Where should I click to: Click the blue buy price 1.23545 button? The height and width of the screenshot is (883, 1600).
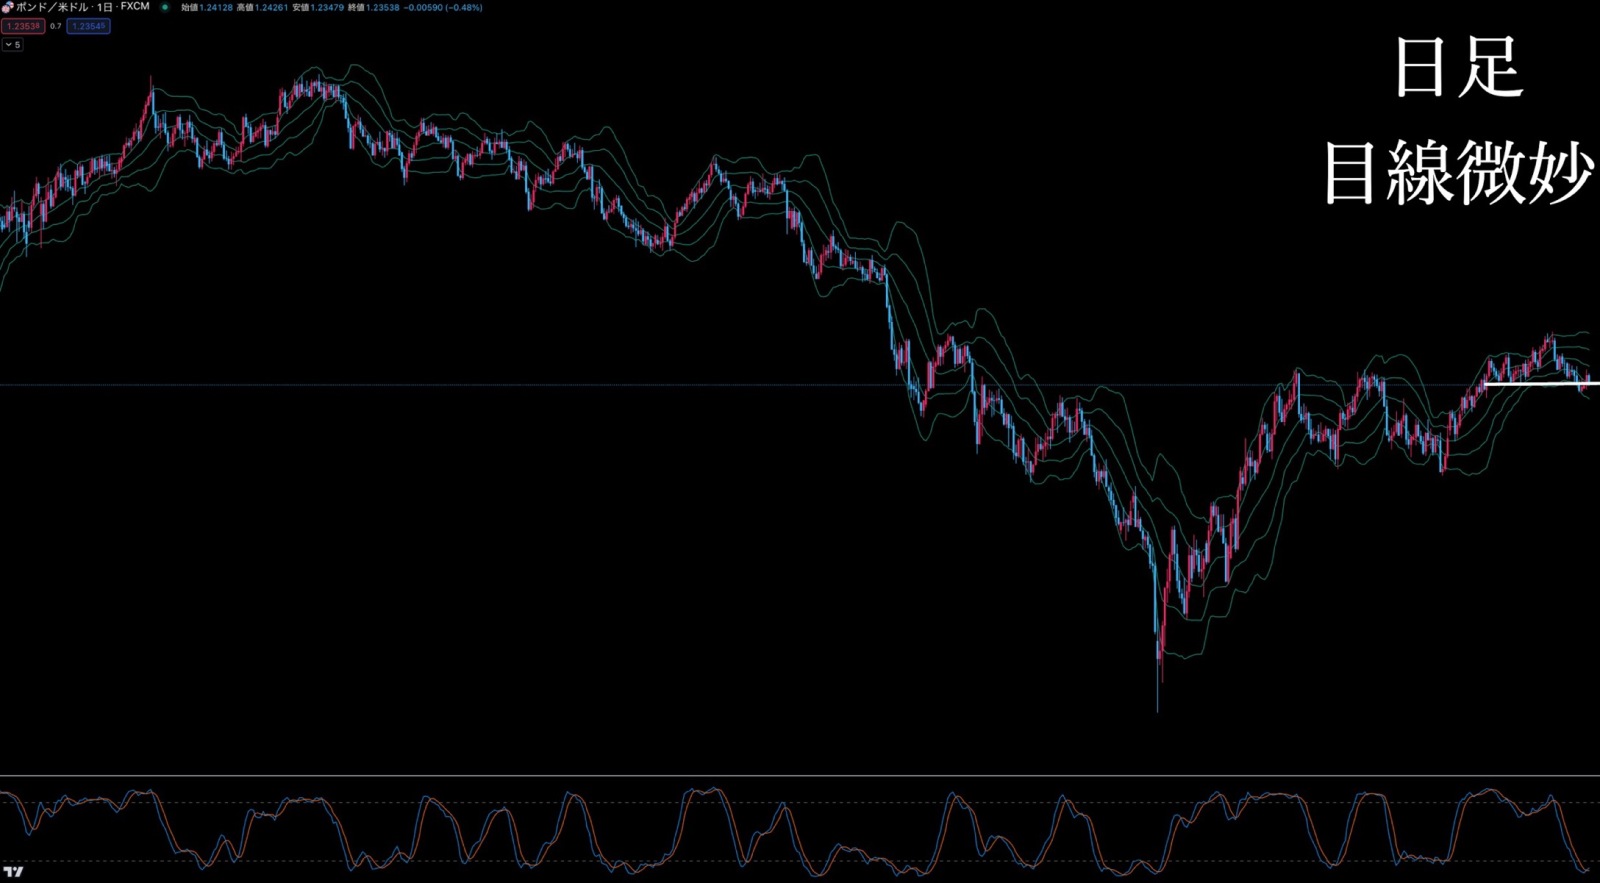pyautogui.click(x=88, y=26)
